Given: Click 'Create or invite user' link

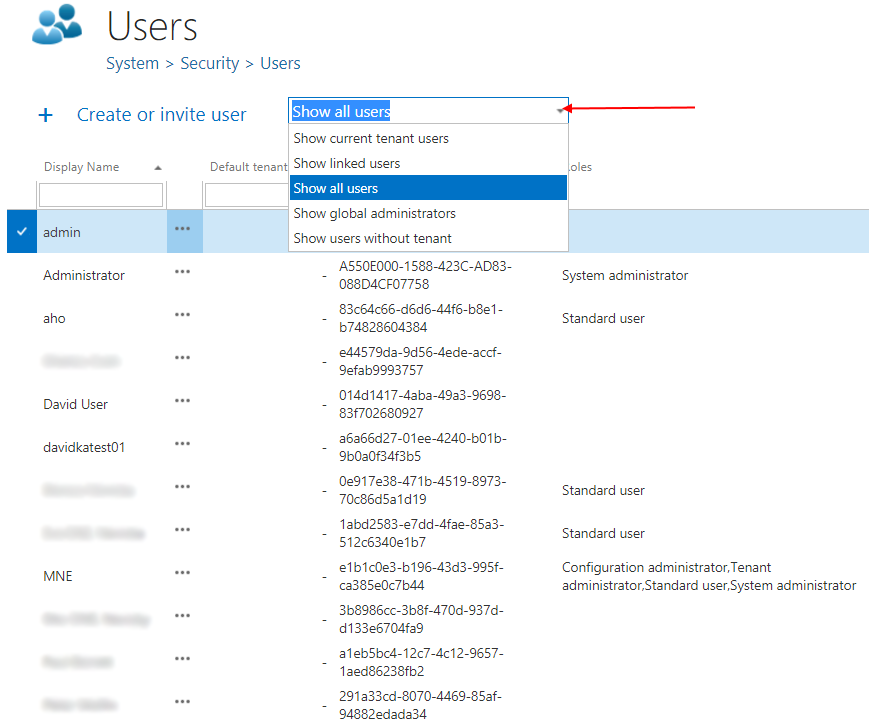Looking at the screenshot, I should 161,115.
